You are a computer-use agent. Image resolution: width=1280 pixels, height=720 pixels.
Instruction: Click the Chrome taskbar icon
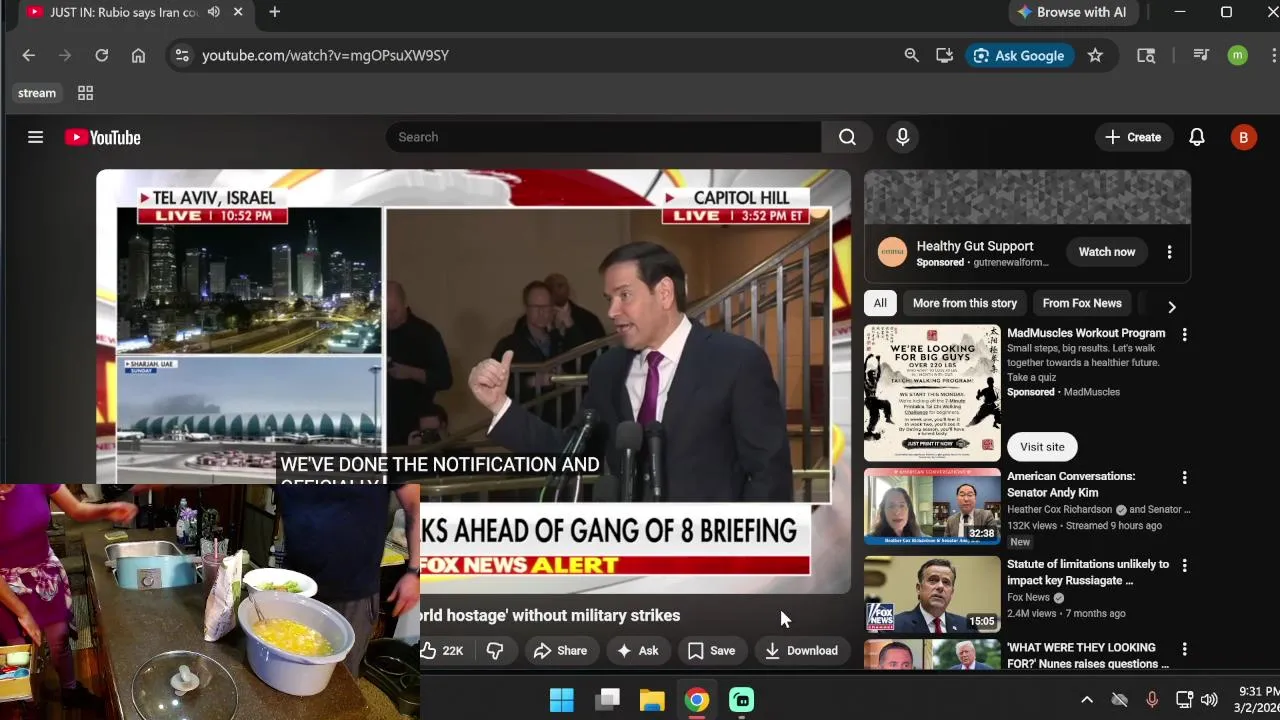click(697, 700)
